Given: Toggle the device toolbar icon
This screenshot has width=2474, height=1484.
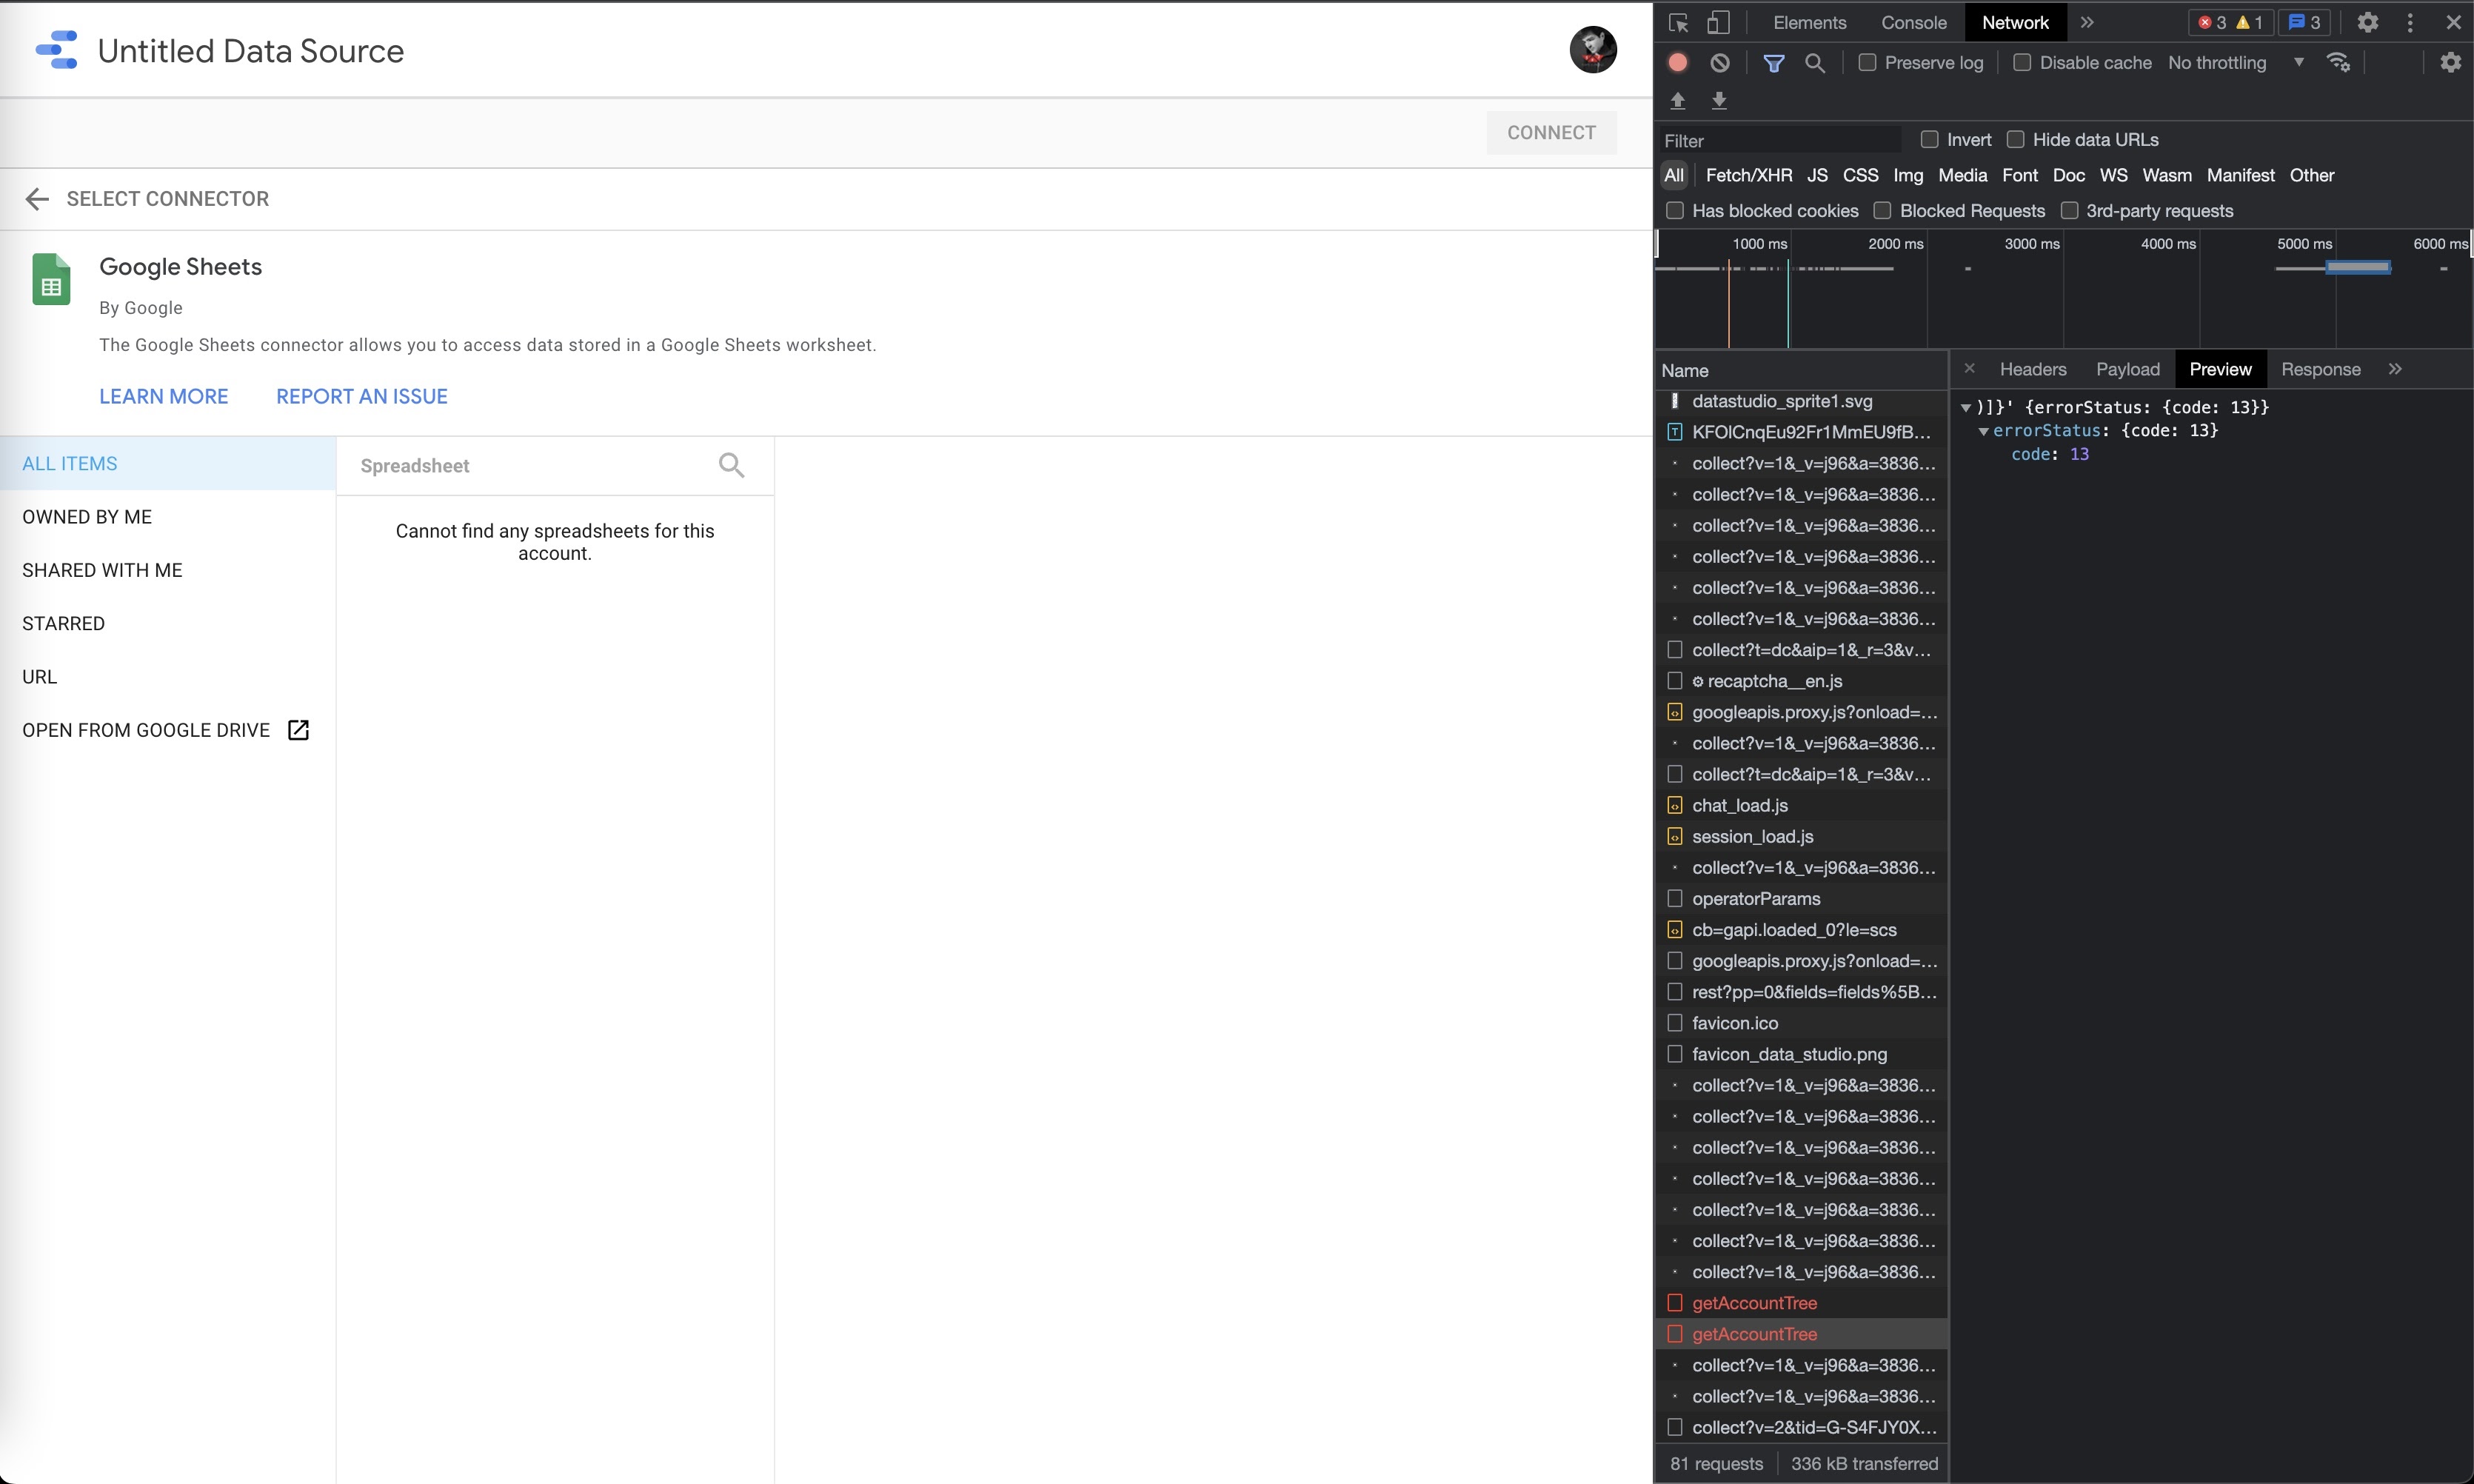Looking at the screenshot, I should [x=1718, y=22].
